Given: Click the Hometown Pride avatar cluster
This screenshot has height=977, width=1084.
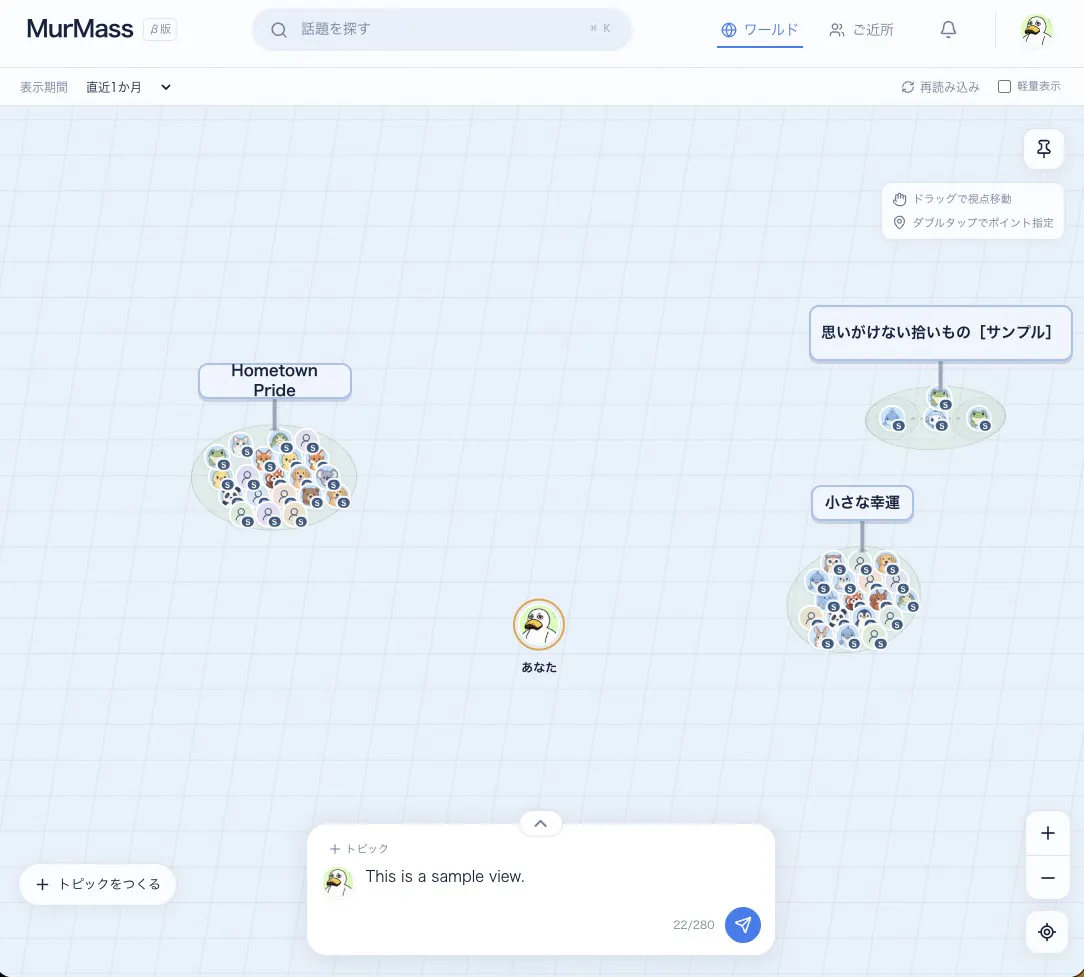Looking at the screenshot, I should pos(274,478).
